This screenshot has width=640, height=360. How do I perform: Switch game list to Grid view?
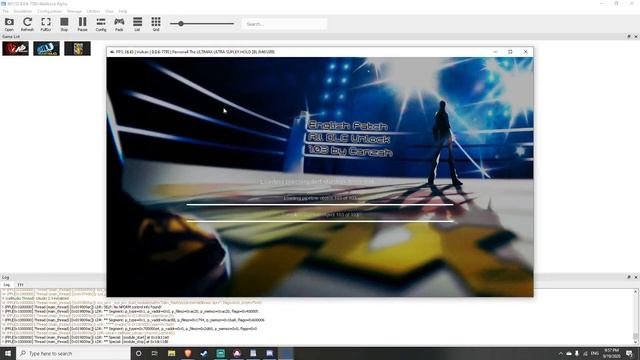pyautogui.click(x=156, y=24)
